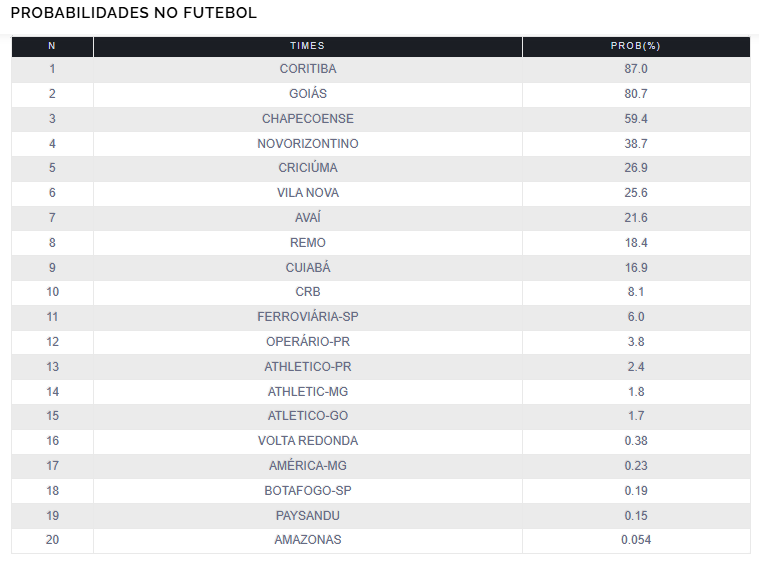Click the VILA NOVA team name
The width and height of the screenshot is (759, 563).
click(x=308, y=193)
